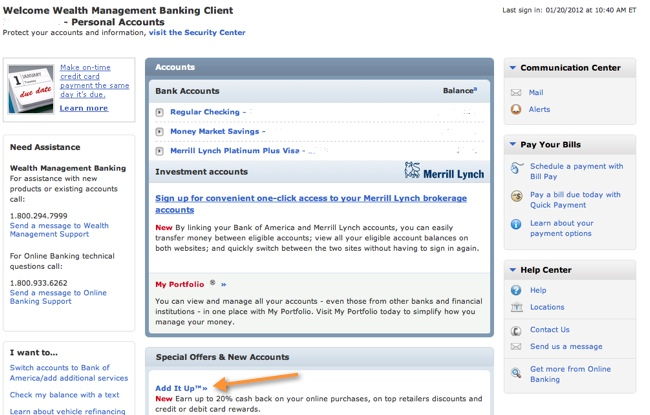Click Check my balance with a text
The image size is (650, 415).
[64, 395]
